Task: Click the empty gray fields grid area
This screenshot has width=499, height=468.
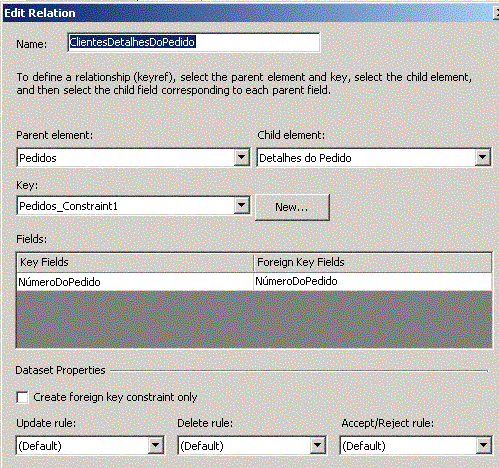Action: 254,319
